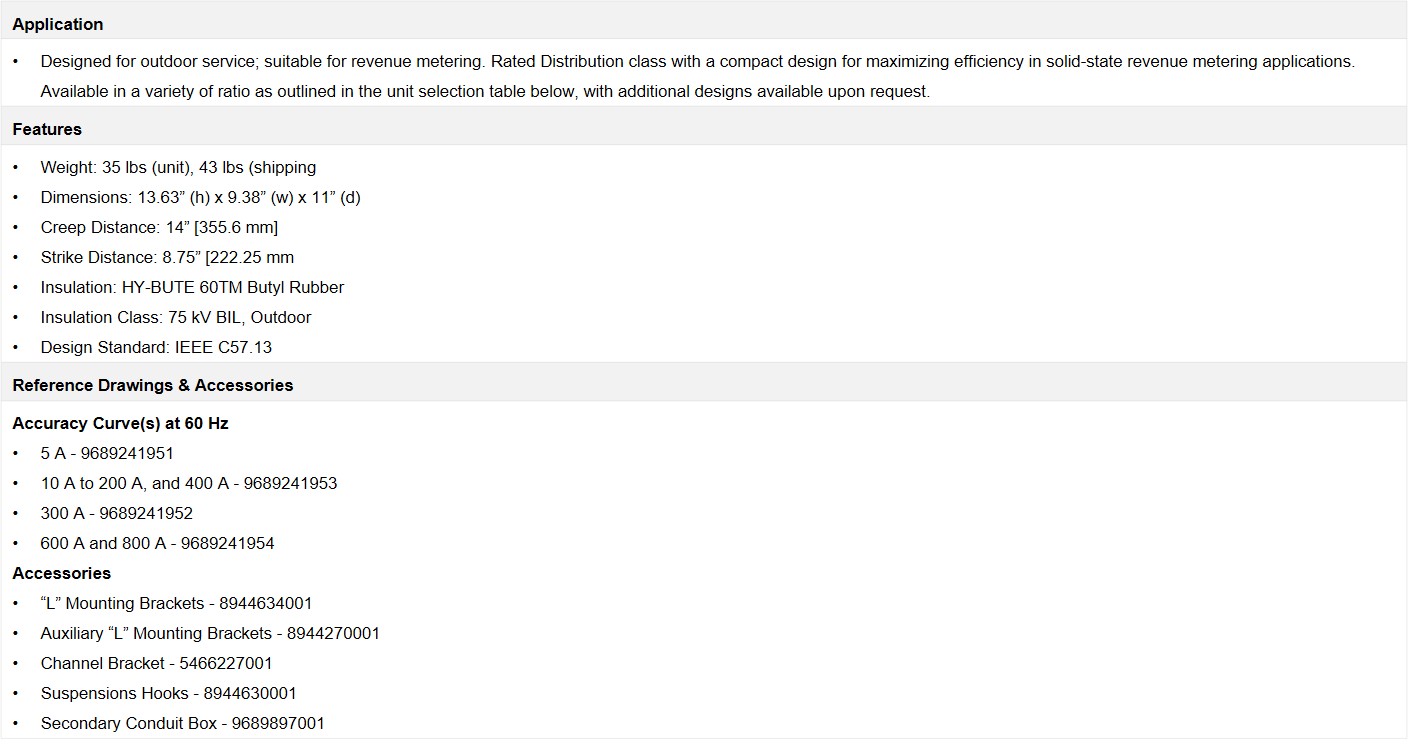Image resolution: width=1408 pixels, height=744 pixels.
Task: Click accuracy curve number 9689241951
Action: (x=126, y=453)
